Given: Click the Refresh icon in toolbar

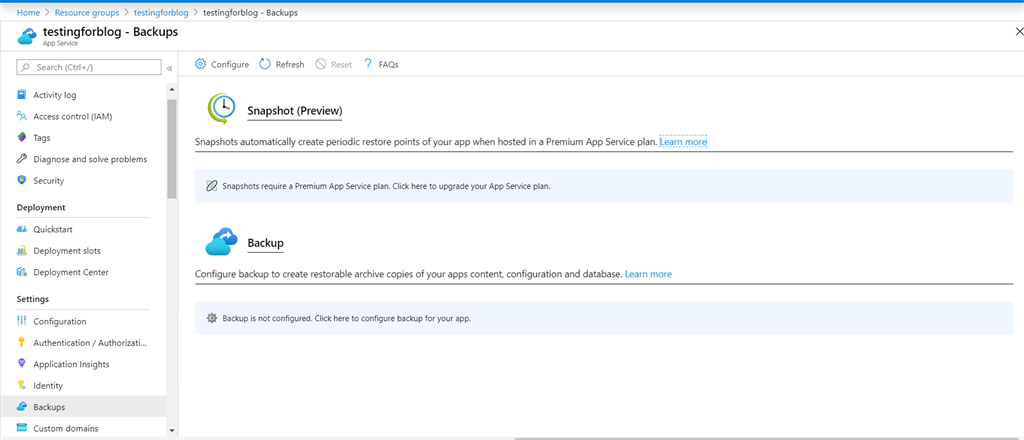Looking at the screenshot, I should 265,64.
